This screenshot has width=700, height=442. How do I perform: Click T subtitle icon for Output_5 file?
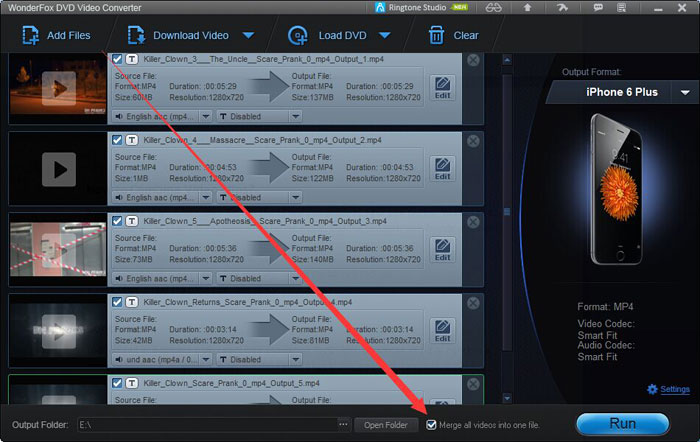tap(132, 383)
